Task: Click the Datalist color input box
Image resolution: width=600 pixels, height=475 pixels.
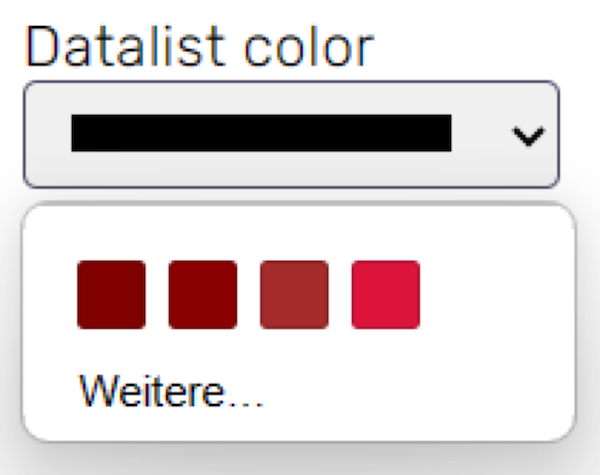Action: (292, 134)
